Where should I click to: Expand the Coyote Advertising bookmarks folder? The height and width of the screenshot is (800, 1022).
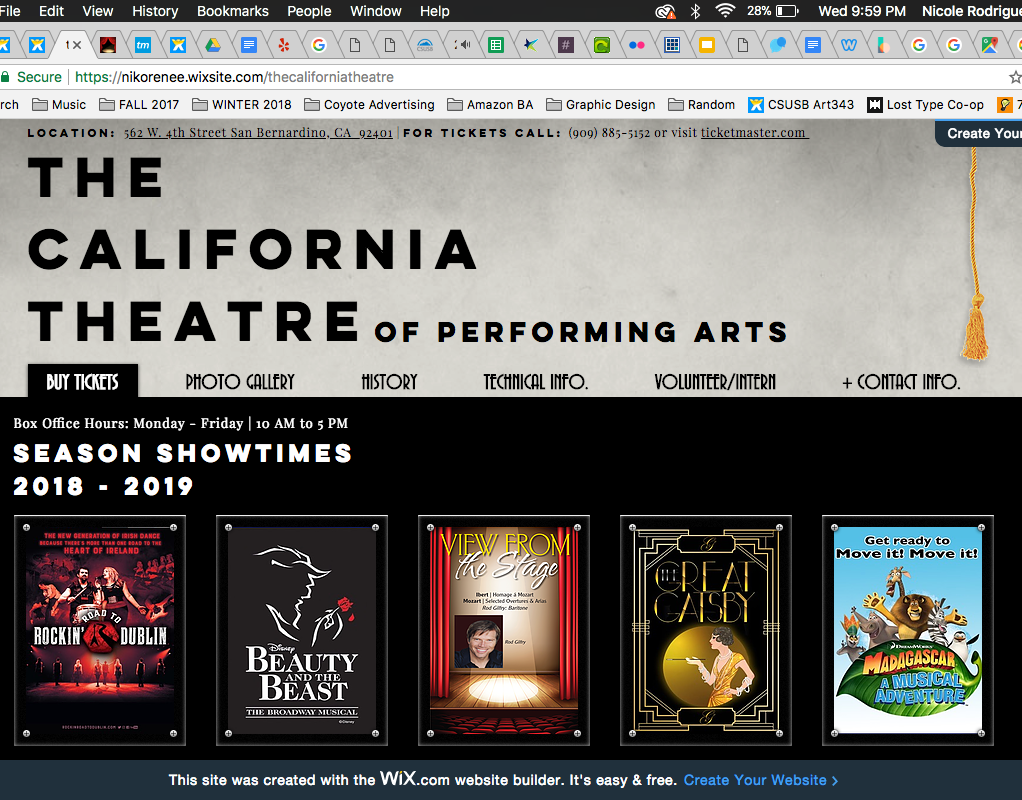pos(370,104)
